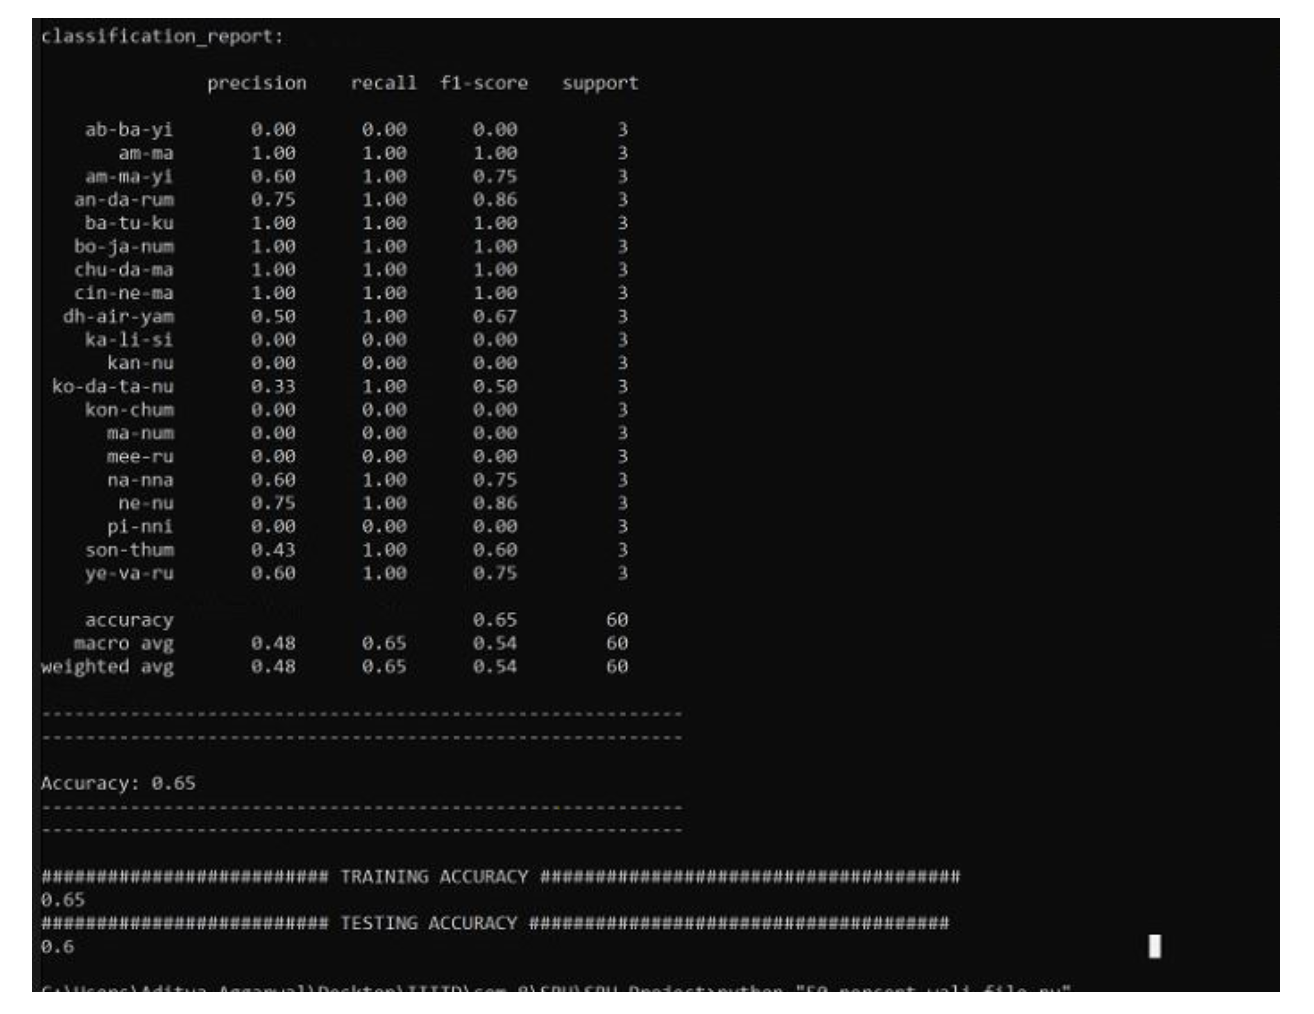This screenshot has height=1014, width=1314.
Task: Click the 'ma-num' row label
Action: click(140, 433)
